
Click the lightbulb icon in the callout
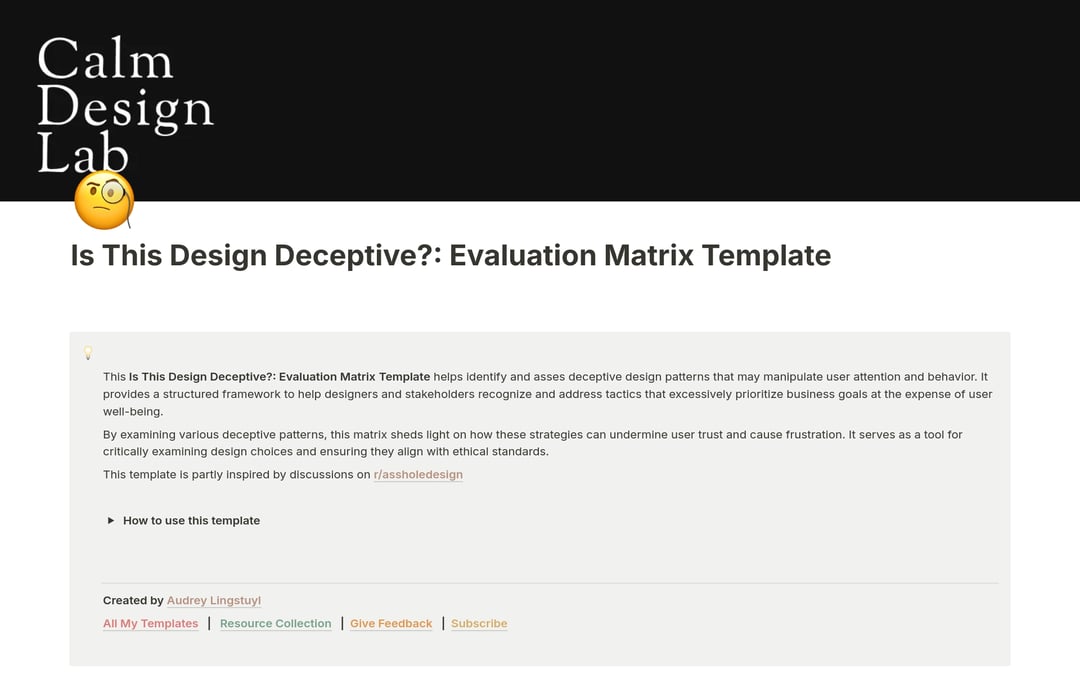[x=88, y=353]
